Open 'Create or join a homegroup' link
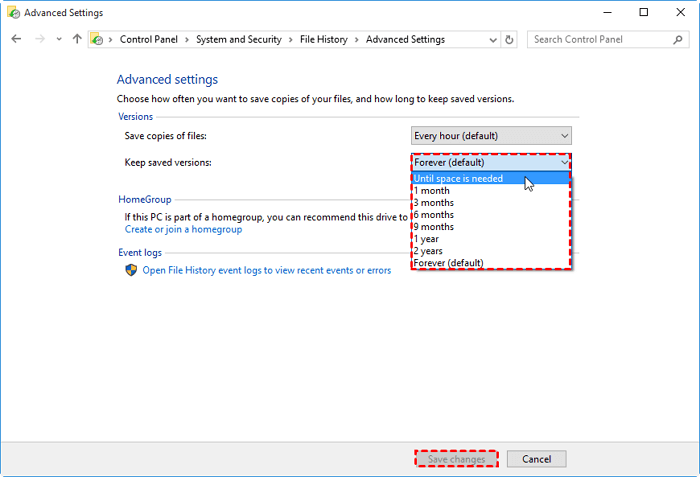The height and width of the screenshot is (477, 700). [x=183, y=229]
